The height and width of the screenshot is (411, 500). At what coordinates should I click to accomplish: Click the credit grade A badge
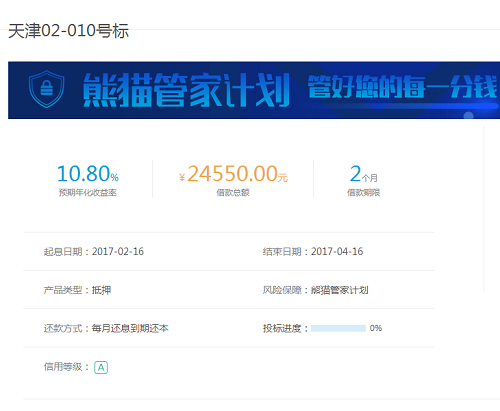tap(101, 367)
